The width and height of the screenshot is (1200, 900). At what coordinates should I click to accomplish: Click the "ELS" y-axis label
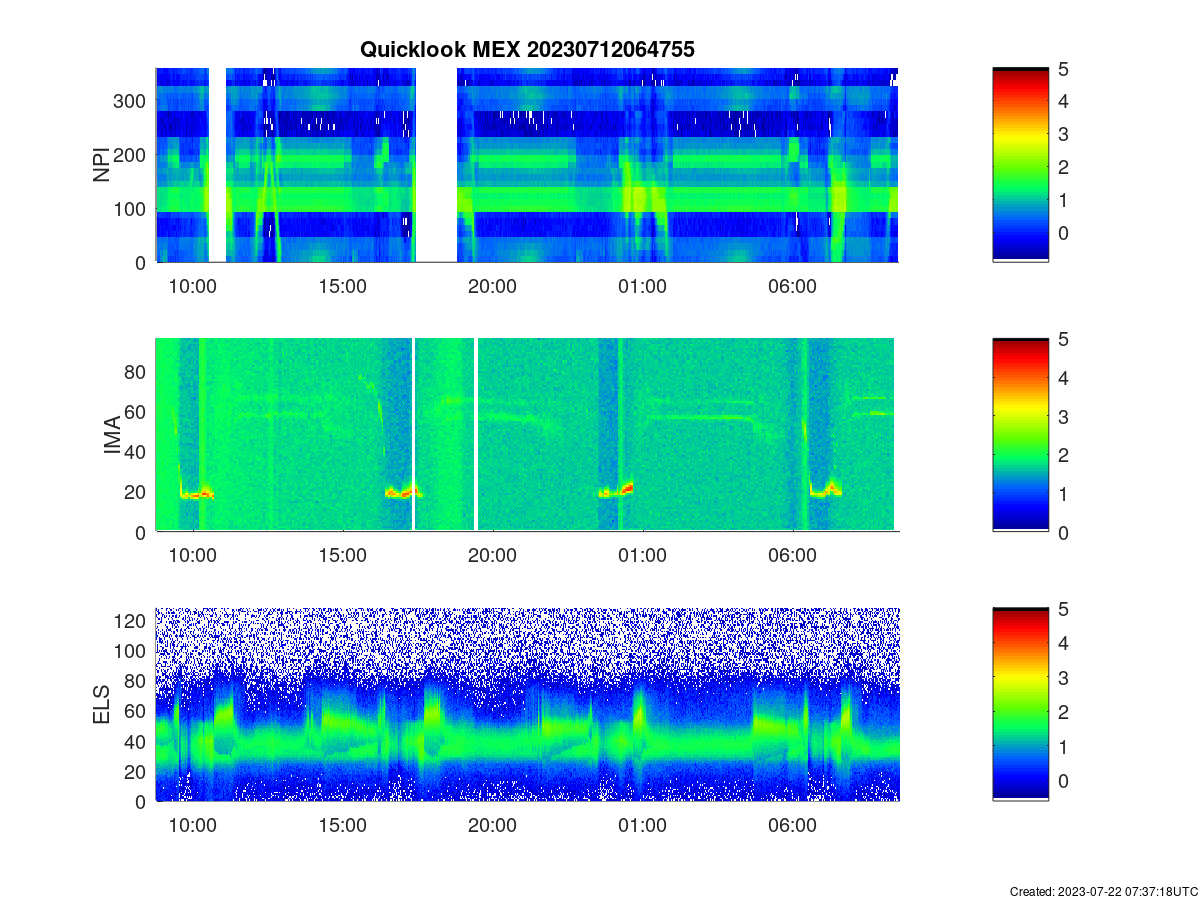pyautogui.click(x=101, y=705)
